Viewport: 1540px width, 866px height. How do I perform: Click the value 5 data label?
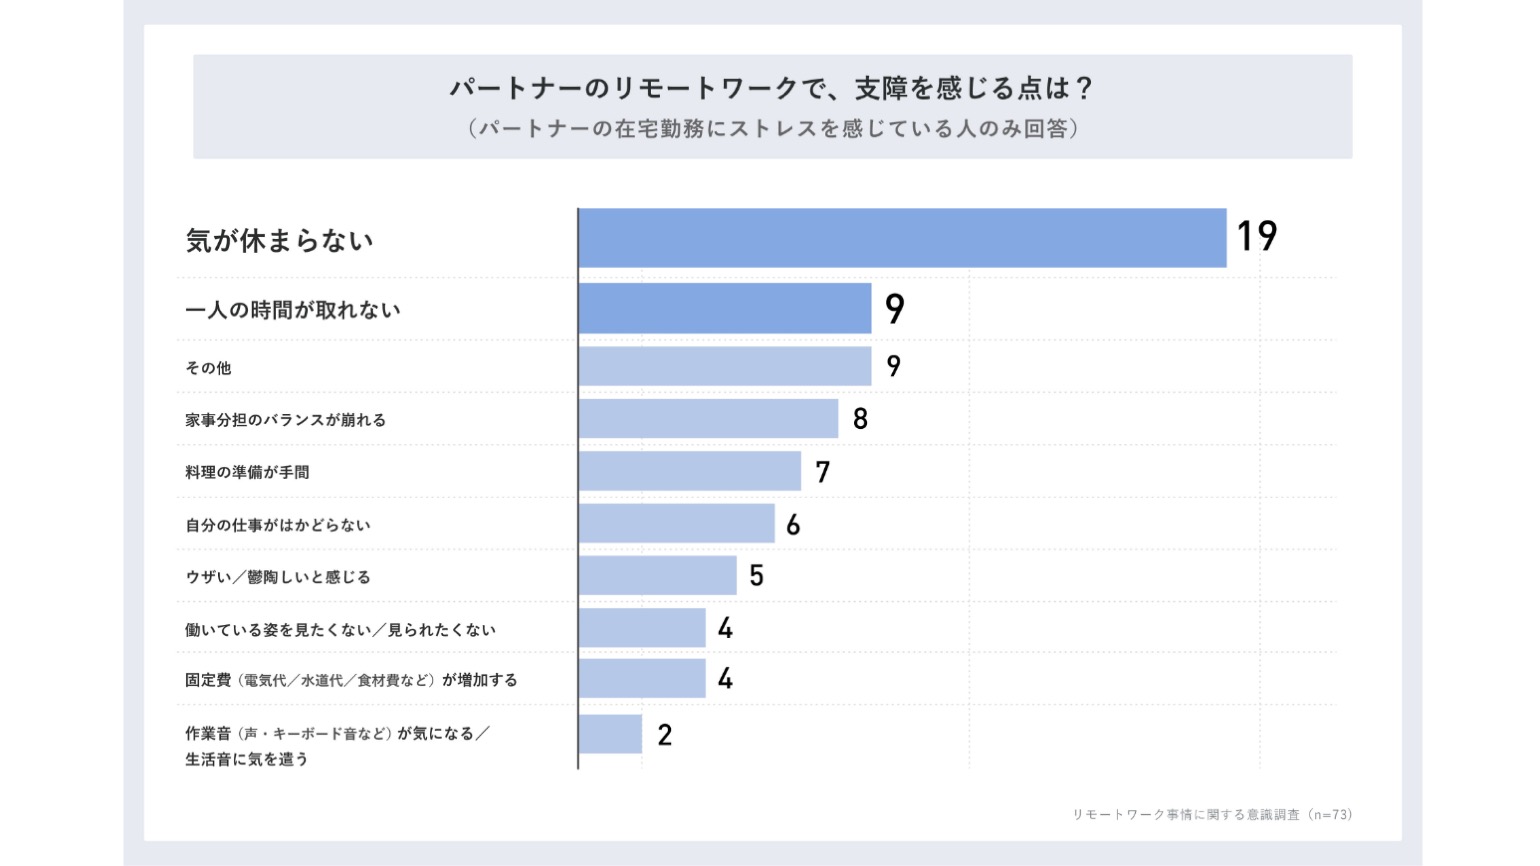pyautogui.click(x=757, y=576)
